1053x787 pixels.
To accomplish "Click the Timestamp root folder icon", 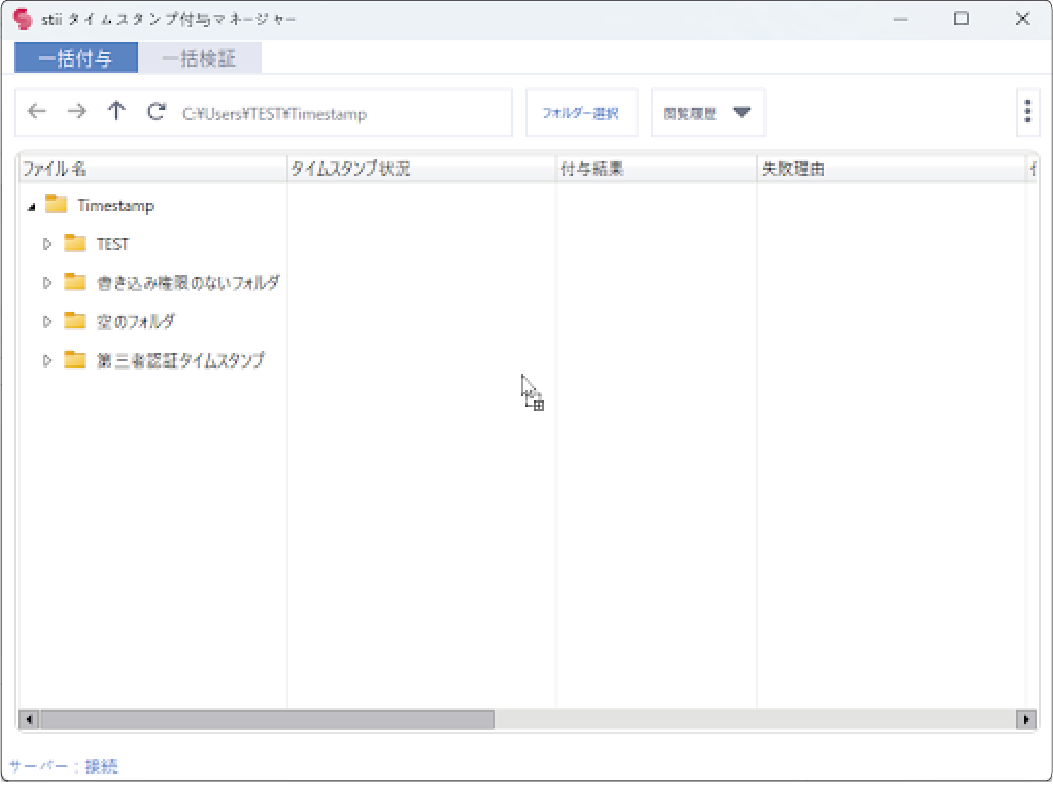I will click(56, 205).
